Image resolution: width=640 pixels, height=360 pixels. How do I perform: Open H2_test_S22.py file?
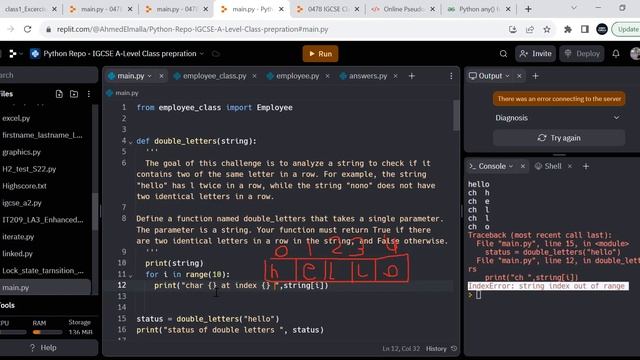coord(29,169)
